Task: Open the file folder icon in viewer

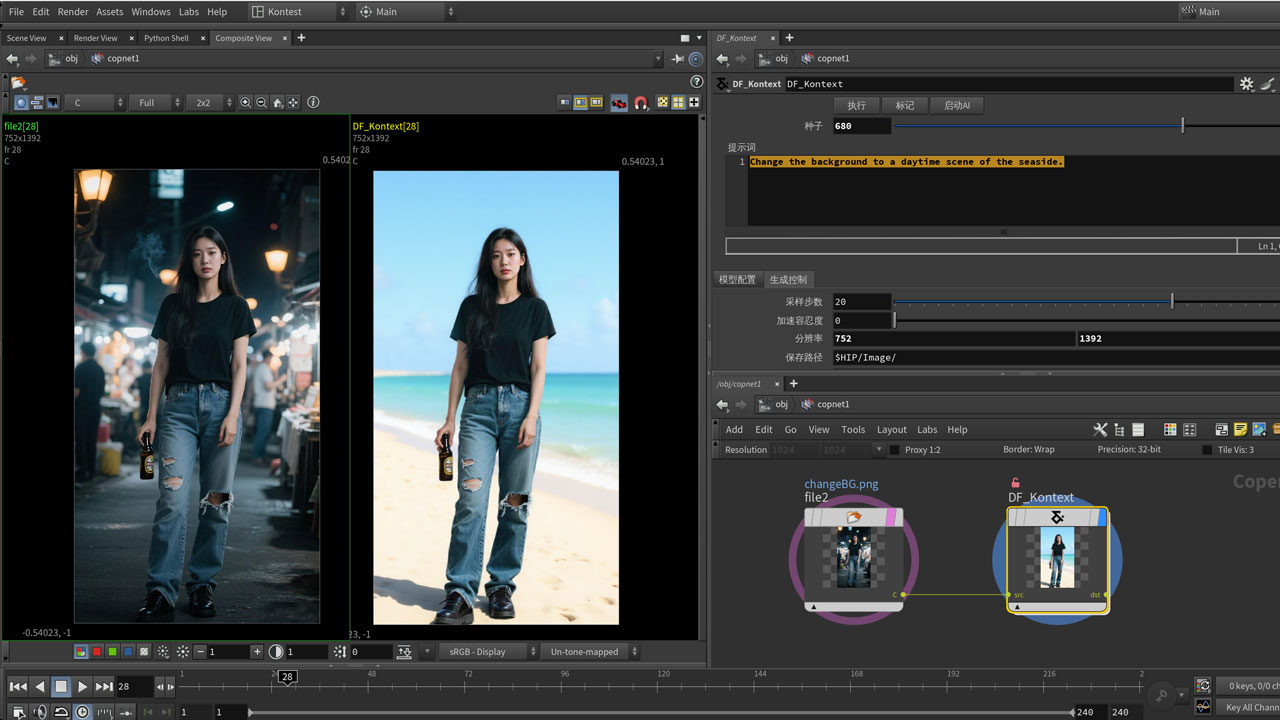Action: [x=18, y=82]
